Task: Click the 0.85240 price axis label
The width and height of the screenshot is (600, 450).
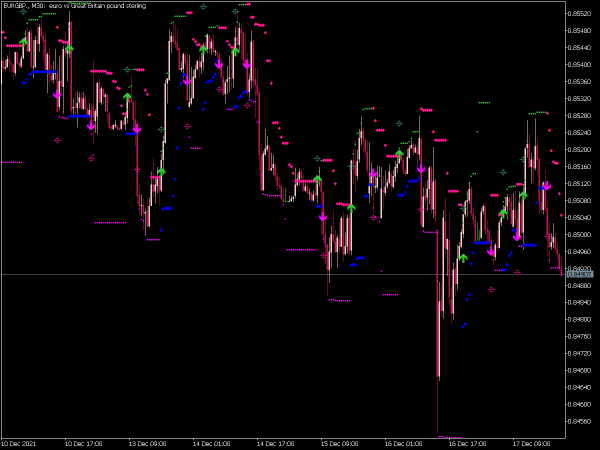Action: [579, 132]
